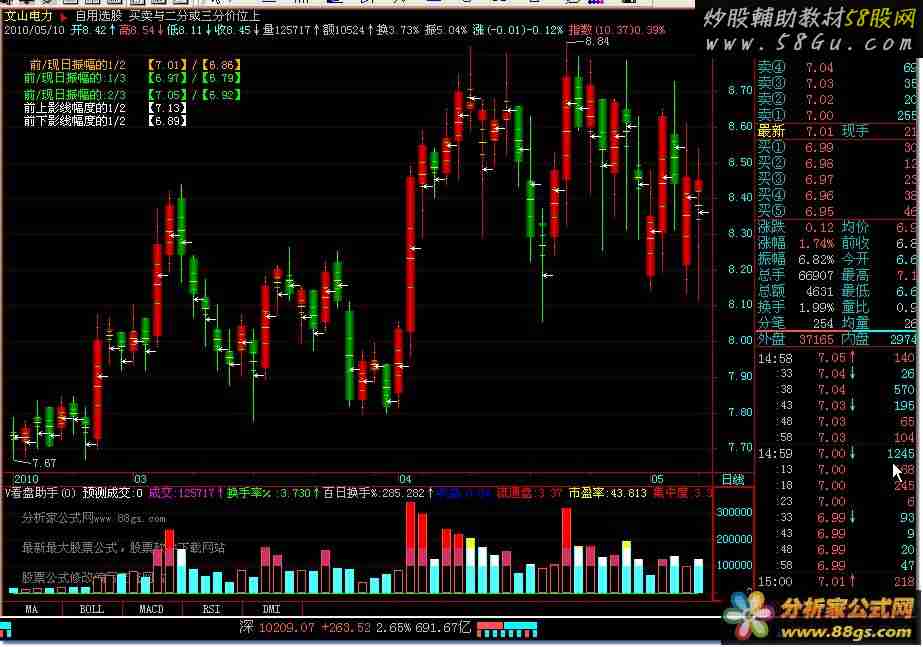Click the 深 10209.07 index in status bar
The image size is (923, 647).
[x=277, y=628]
